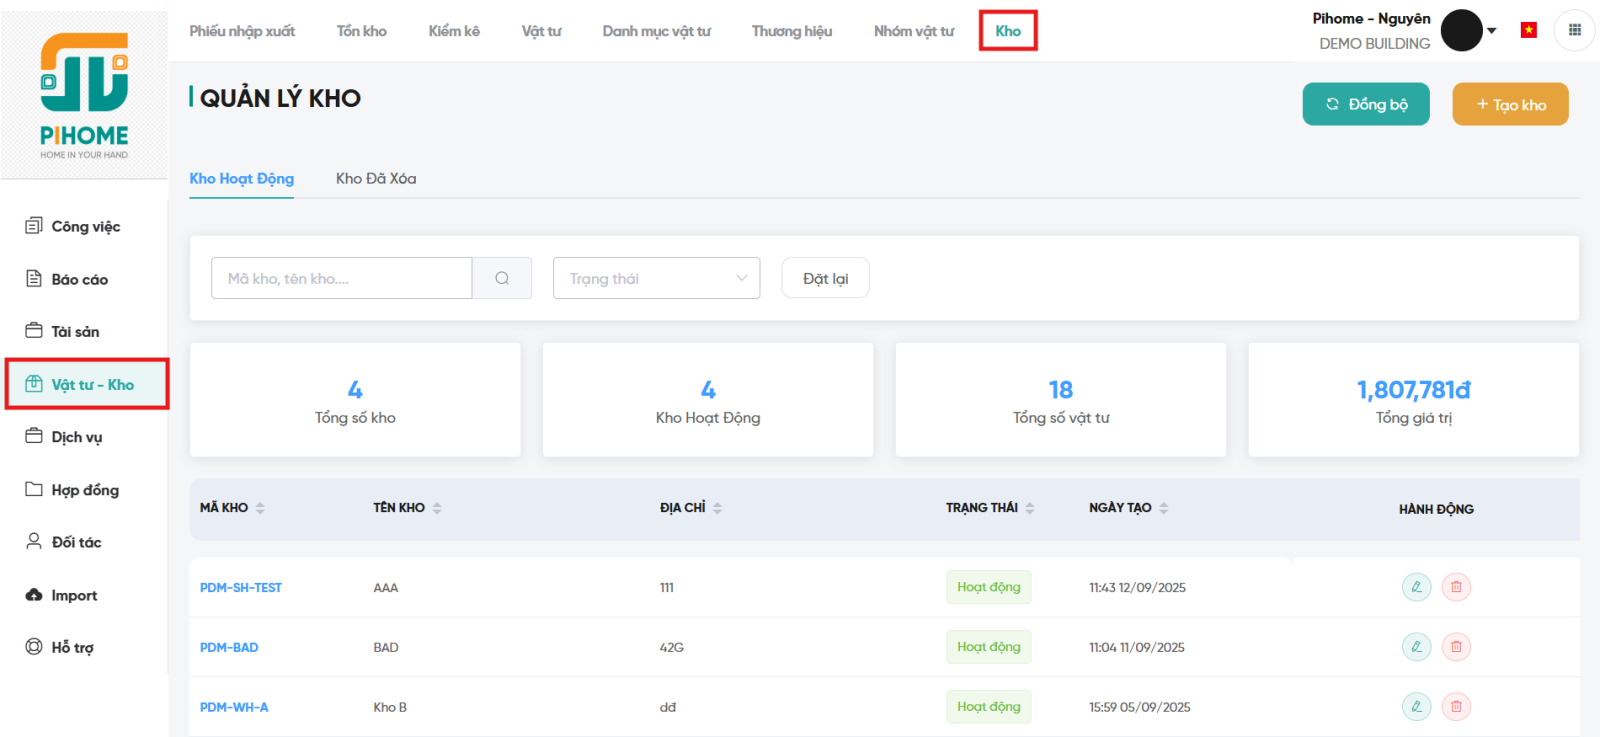The width and height of the screenshot is (1600, 737).
Task: Go to Báo cáo in sidebar
Action: pos(79,279)
